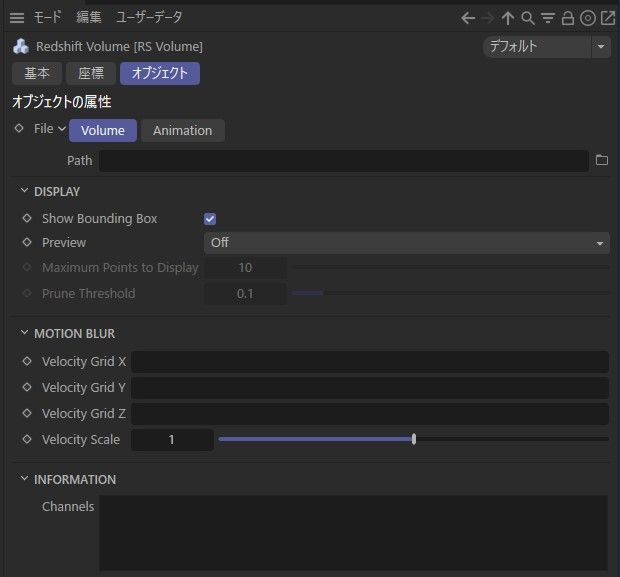Open attribute search magnifier icon
Image resolution: width=620 pixels, height=577 pixels.
[x=528, y=18]
